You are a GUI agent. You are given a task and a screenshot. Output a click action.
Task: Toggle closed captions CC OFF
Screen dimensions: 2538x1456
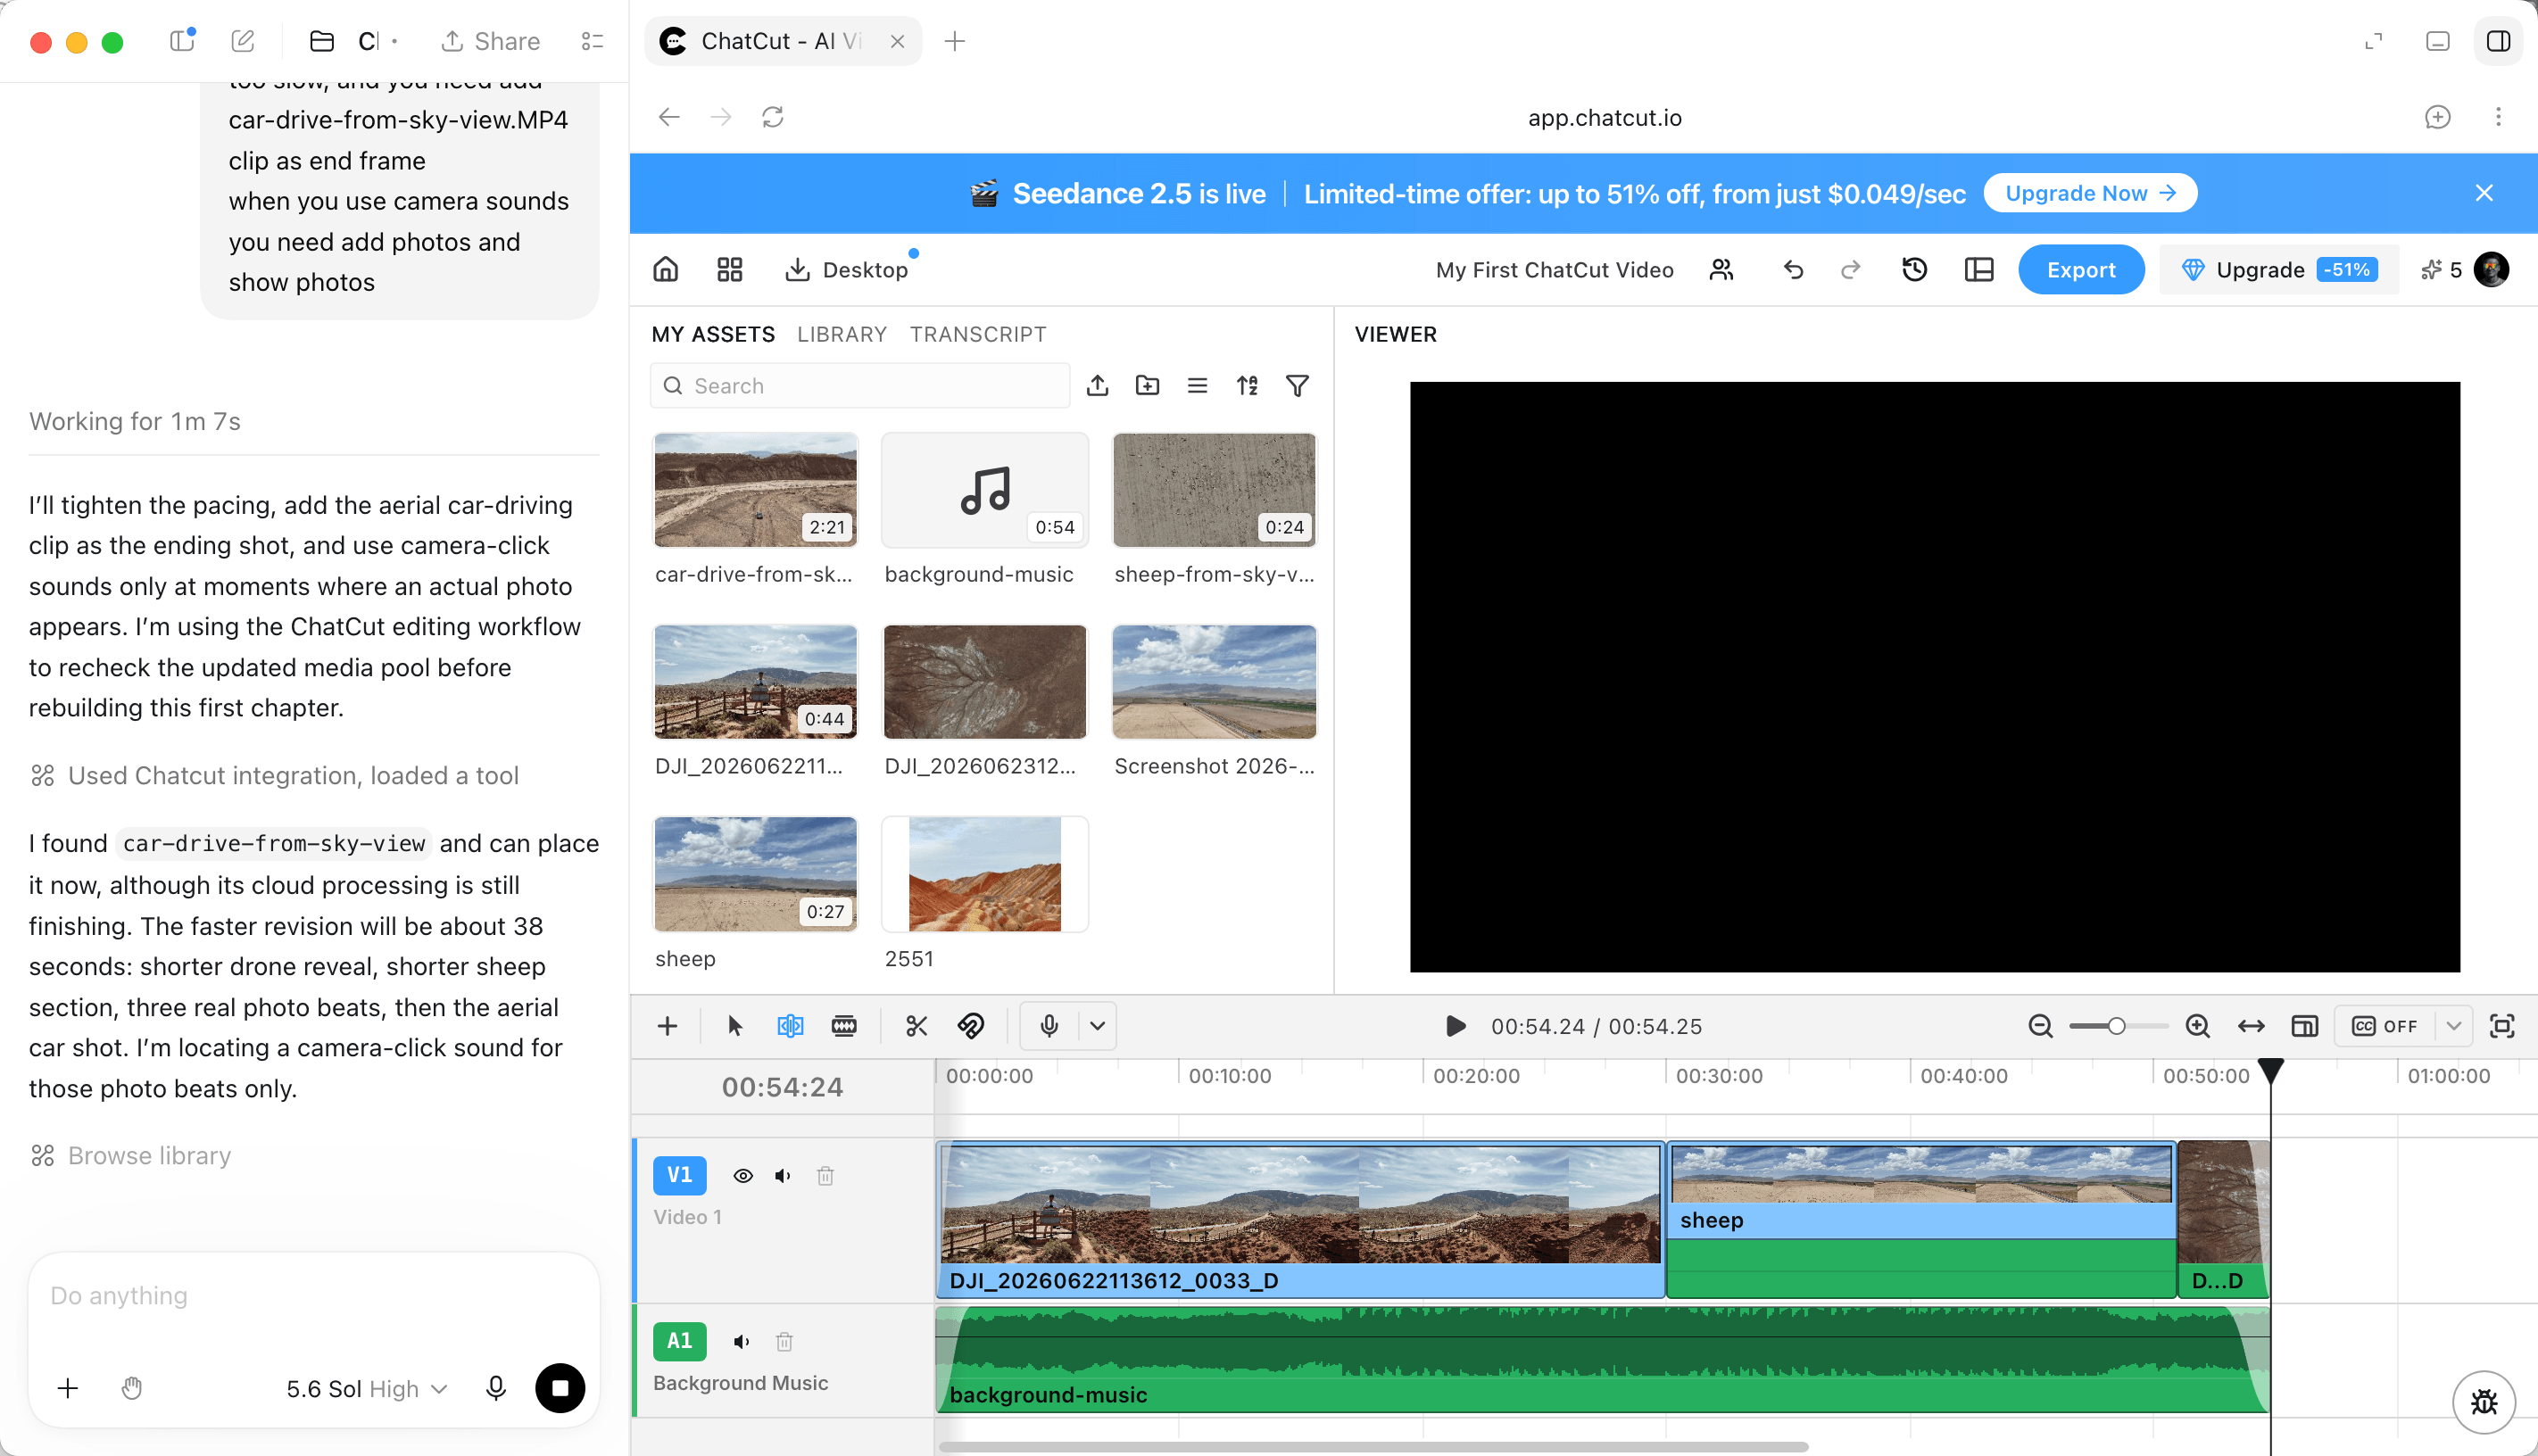click(2384, 1026)
